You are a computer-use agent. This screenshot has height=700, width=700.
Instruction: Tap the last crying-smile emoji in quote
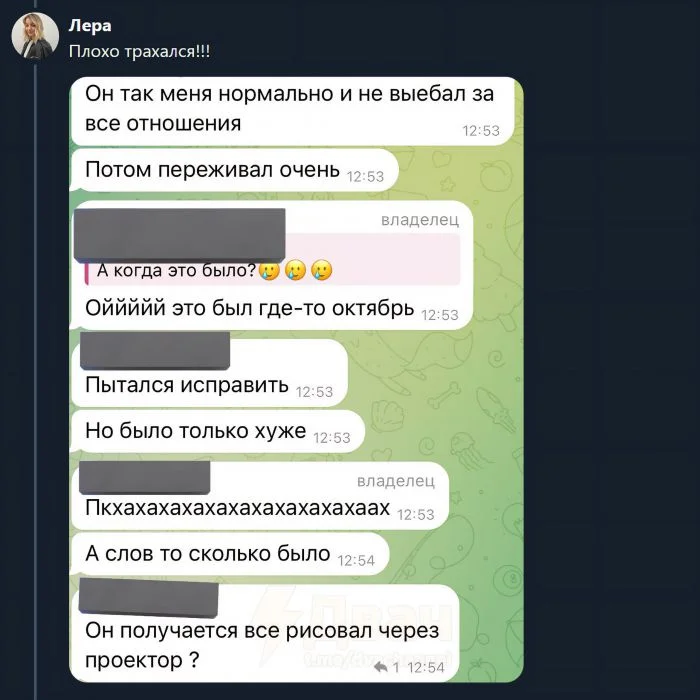click(x=321, y=270)
